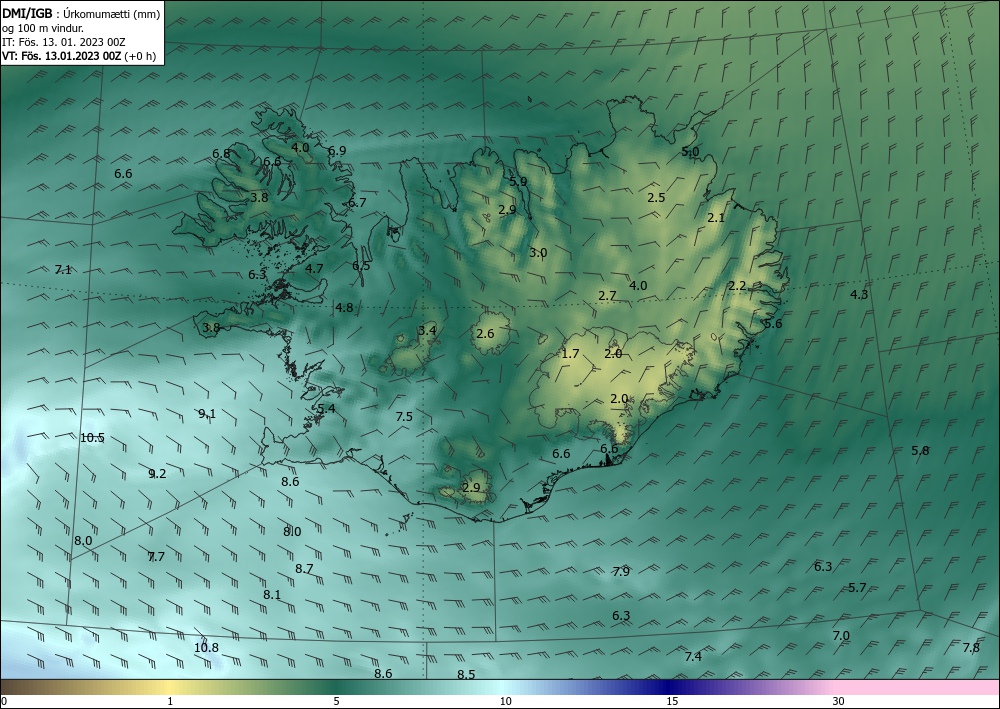
Task: Click the '10' label on the color scale
Action: pos(505,702)
